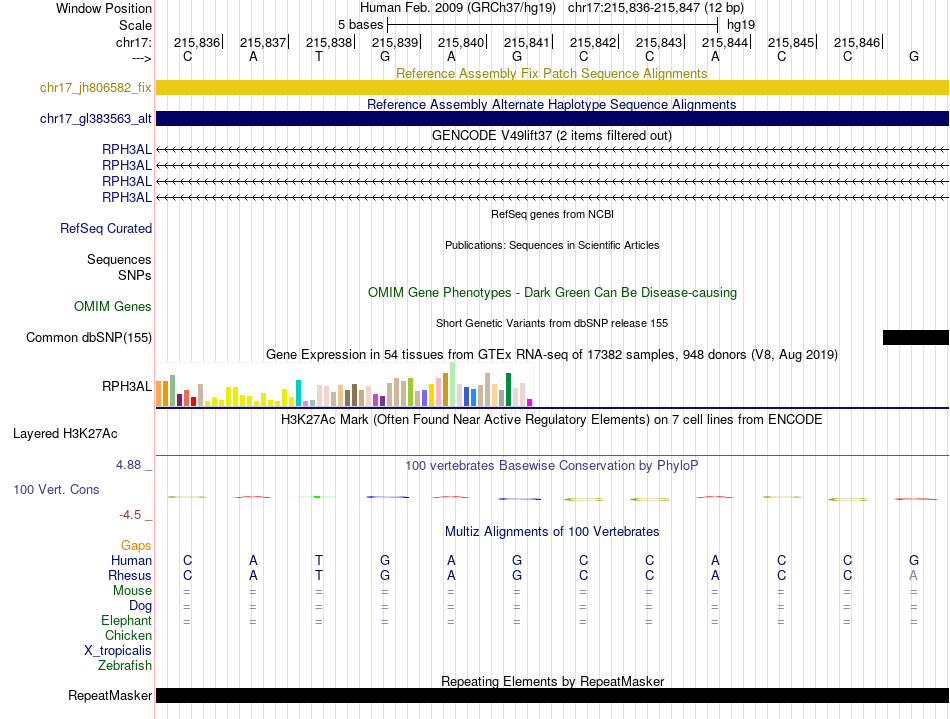950x719 pixels.
Task: Click the hg19 label beside the scale bar
Action: coord(741,25)
